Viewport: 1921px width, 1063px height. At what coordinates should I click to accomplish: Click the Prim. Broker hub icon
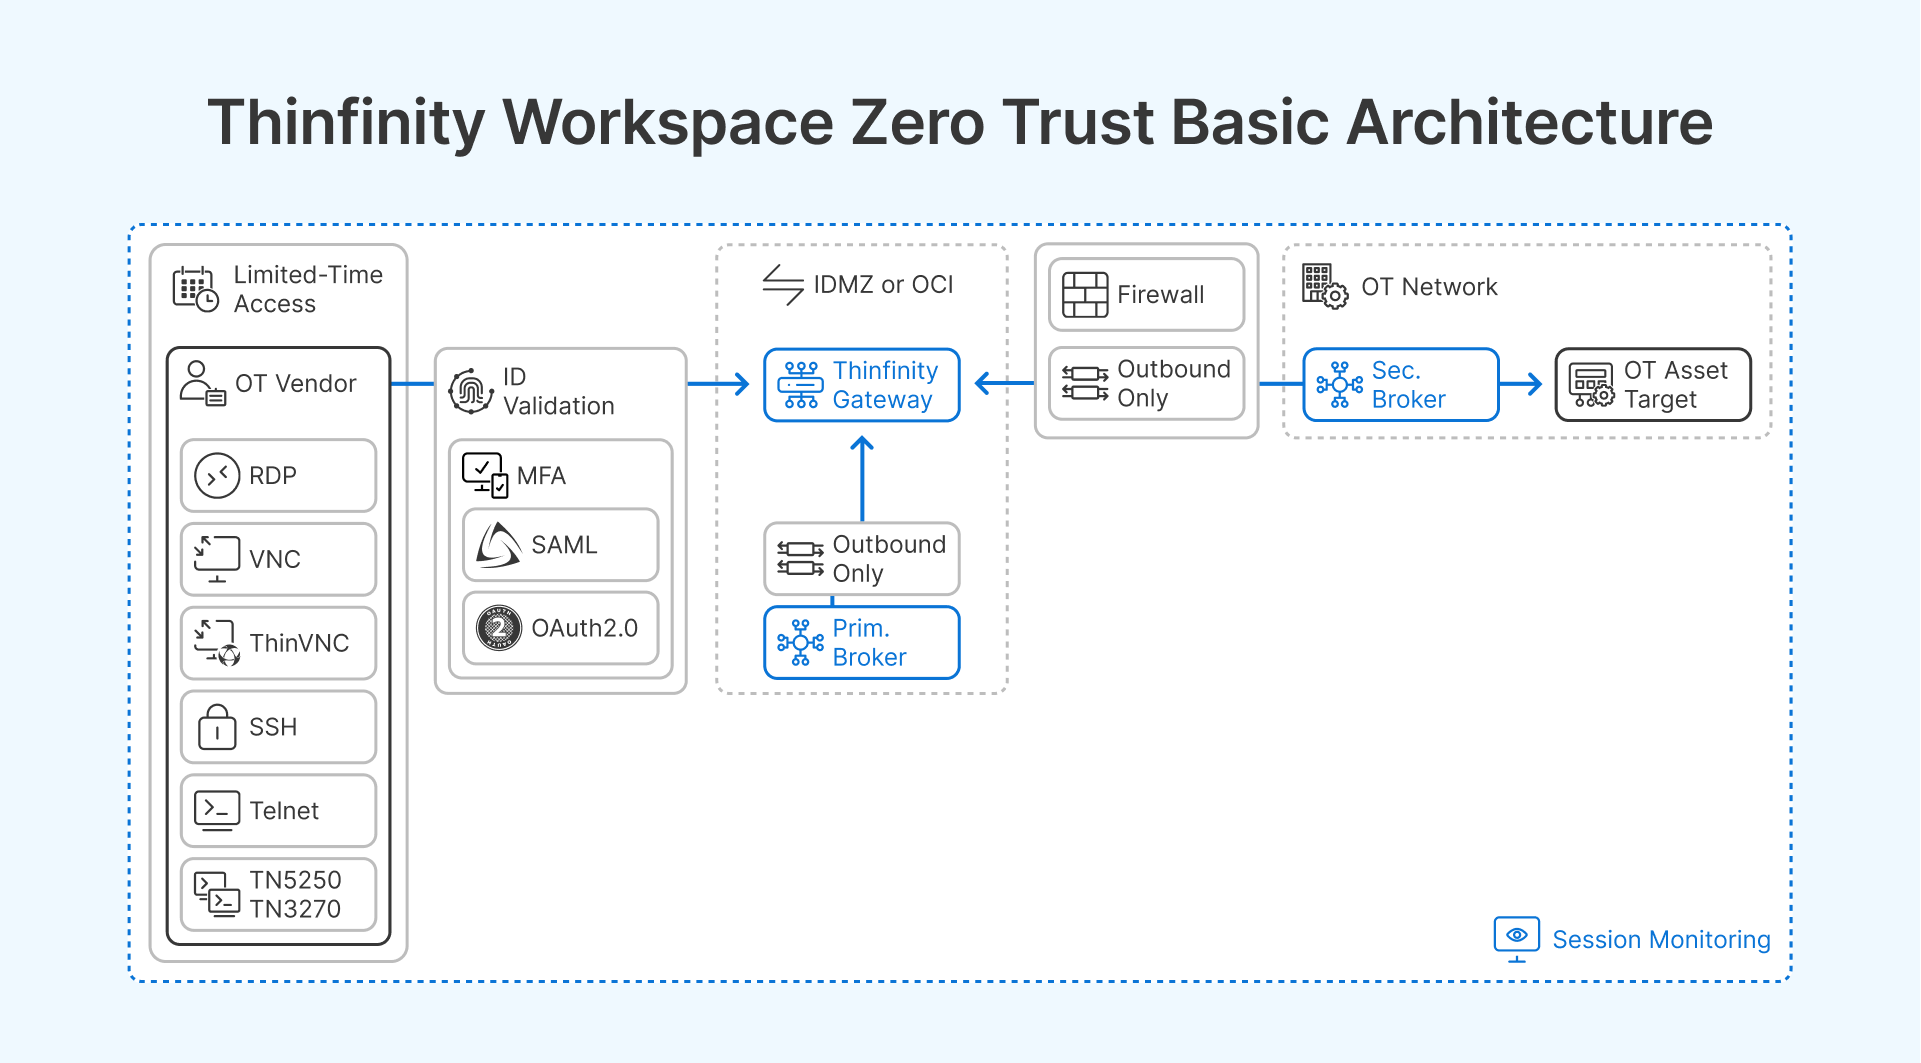pyautogui.click(x=800, y=643)
